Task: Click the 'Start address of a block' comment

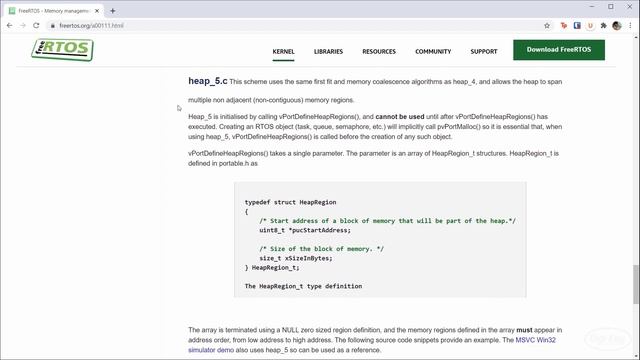Action: tap(387, 221)
